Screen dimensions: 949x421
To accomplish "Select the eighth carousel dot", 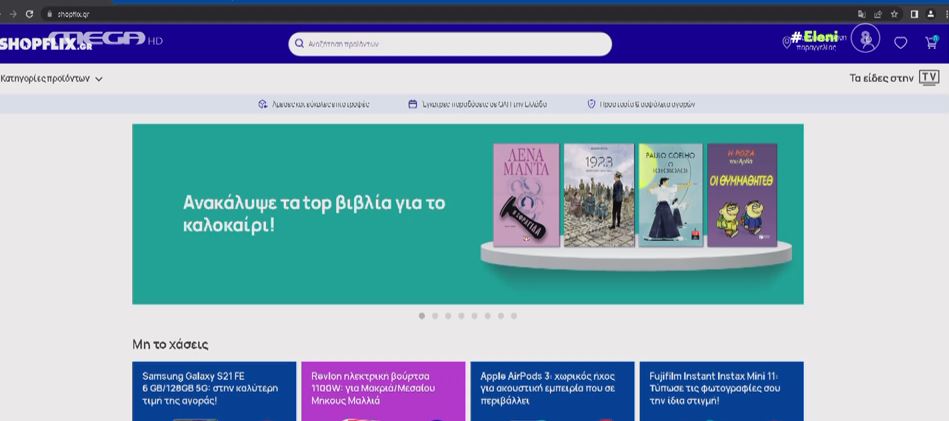I will pyautogui.click(x=514, y=316).
